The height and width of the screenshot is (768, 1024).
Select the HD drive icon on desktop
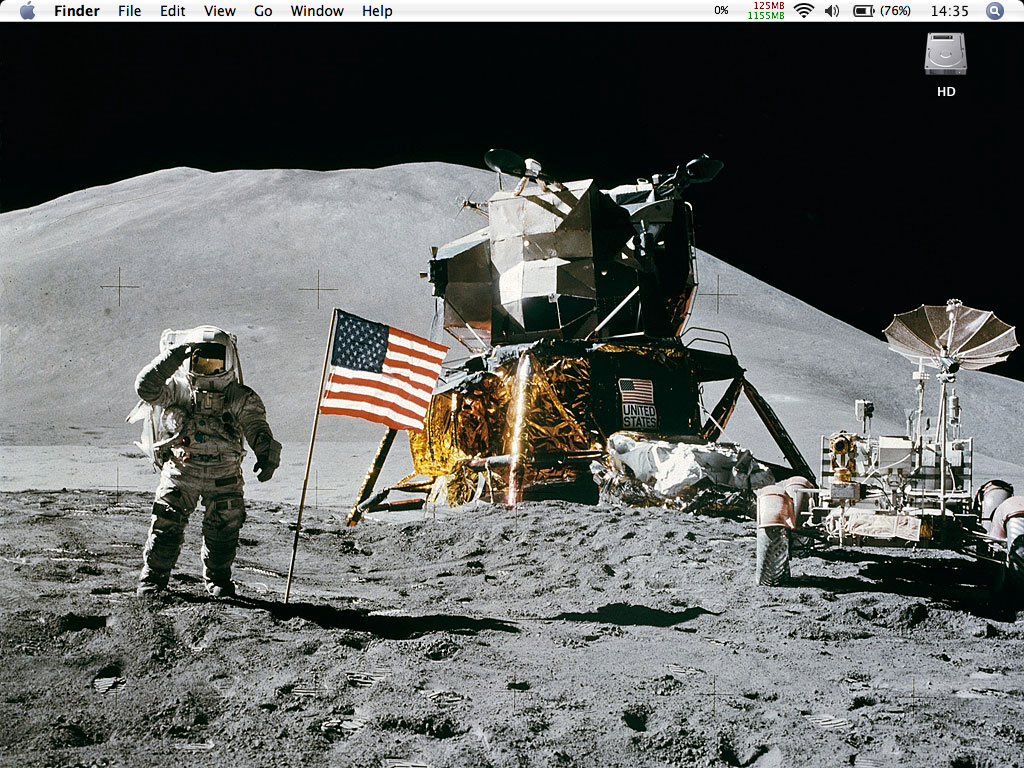[946, 54]
